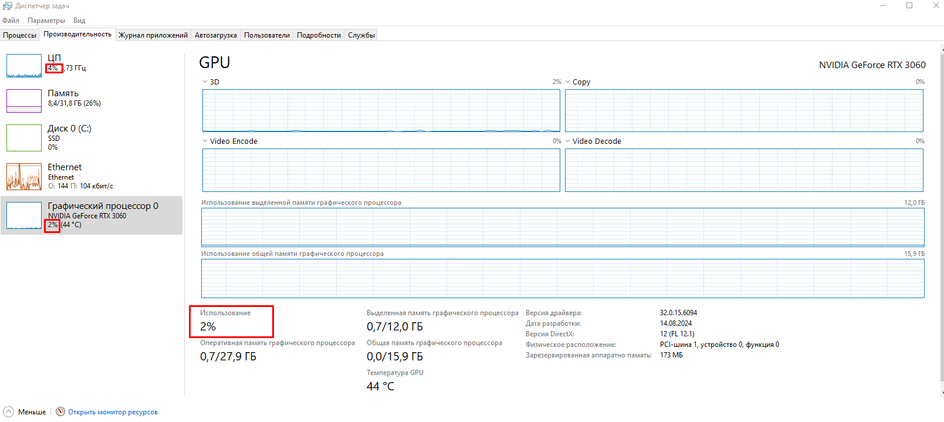Click the Графический процессор 0 graph thumbnail
944x422 pixels.
(x=23, y=215)
